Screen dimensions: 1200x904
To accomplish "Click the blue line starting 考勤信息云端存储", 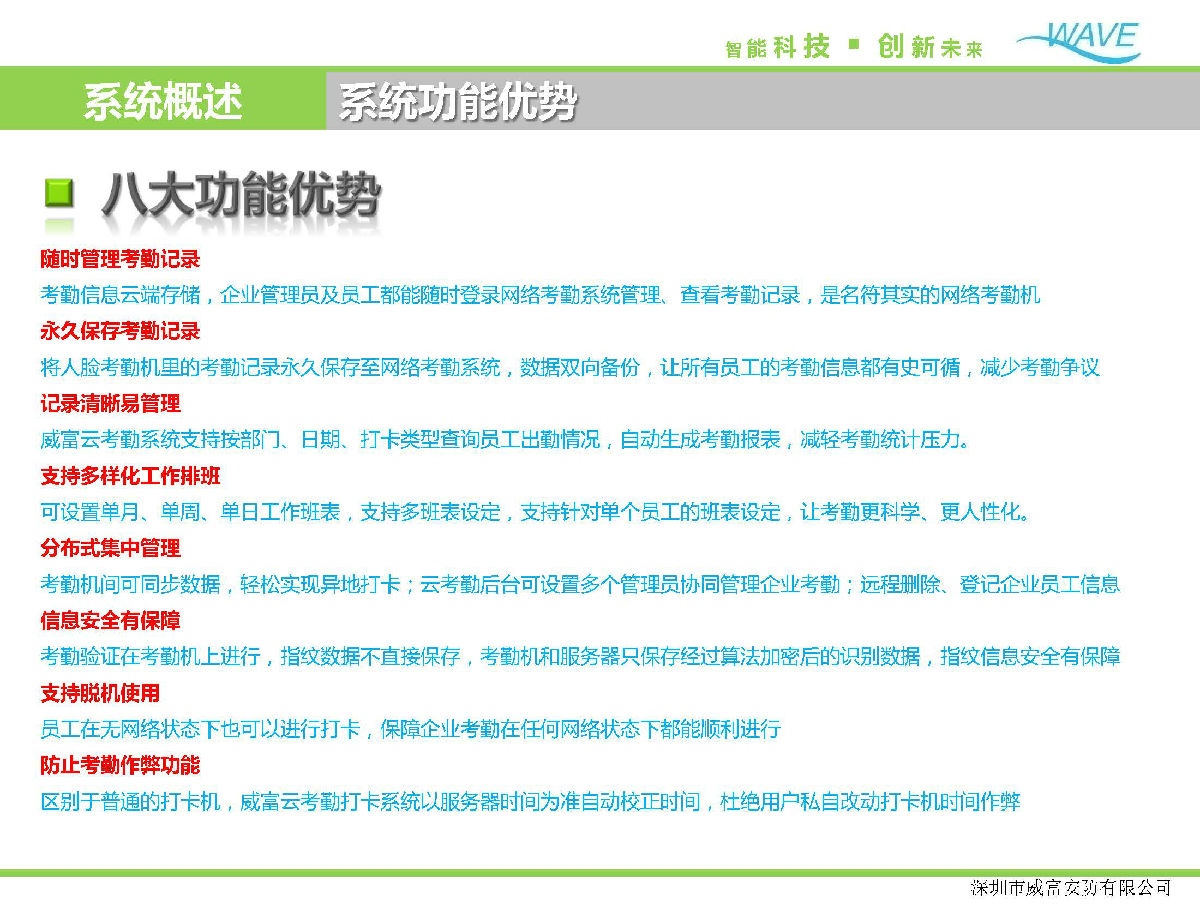I will click(540, 295).
